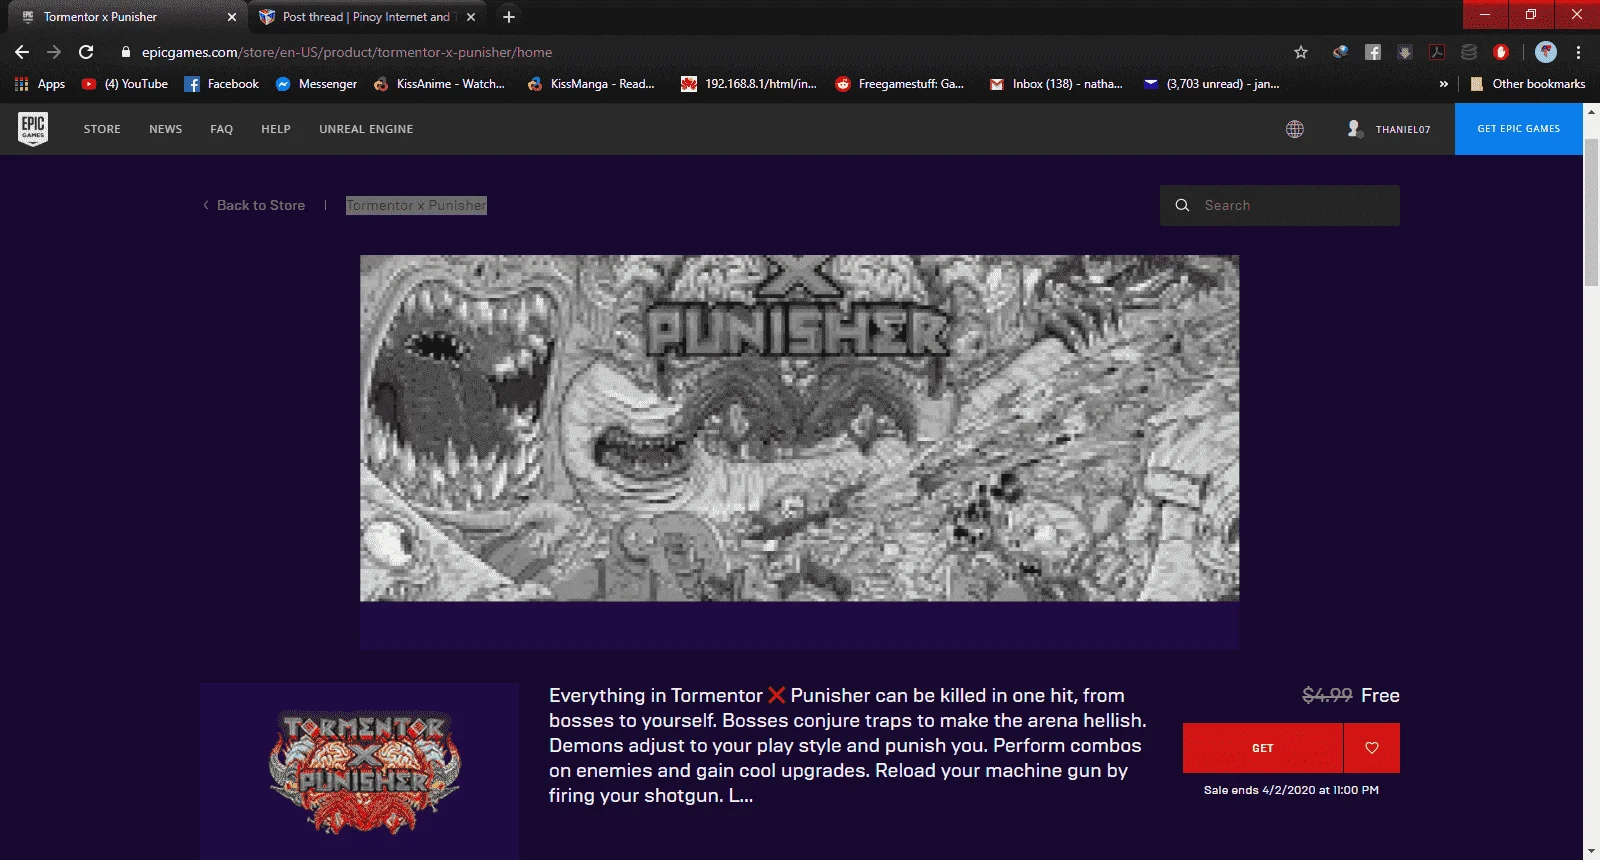Open the globe-and-ring extension next to the star
The width and height of the screenshot is (1600, 860).
pyautogui.click(x=1340, y=52)
